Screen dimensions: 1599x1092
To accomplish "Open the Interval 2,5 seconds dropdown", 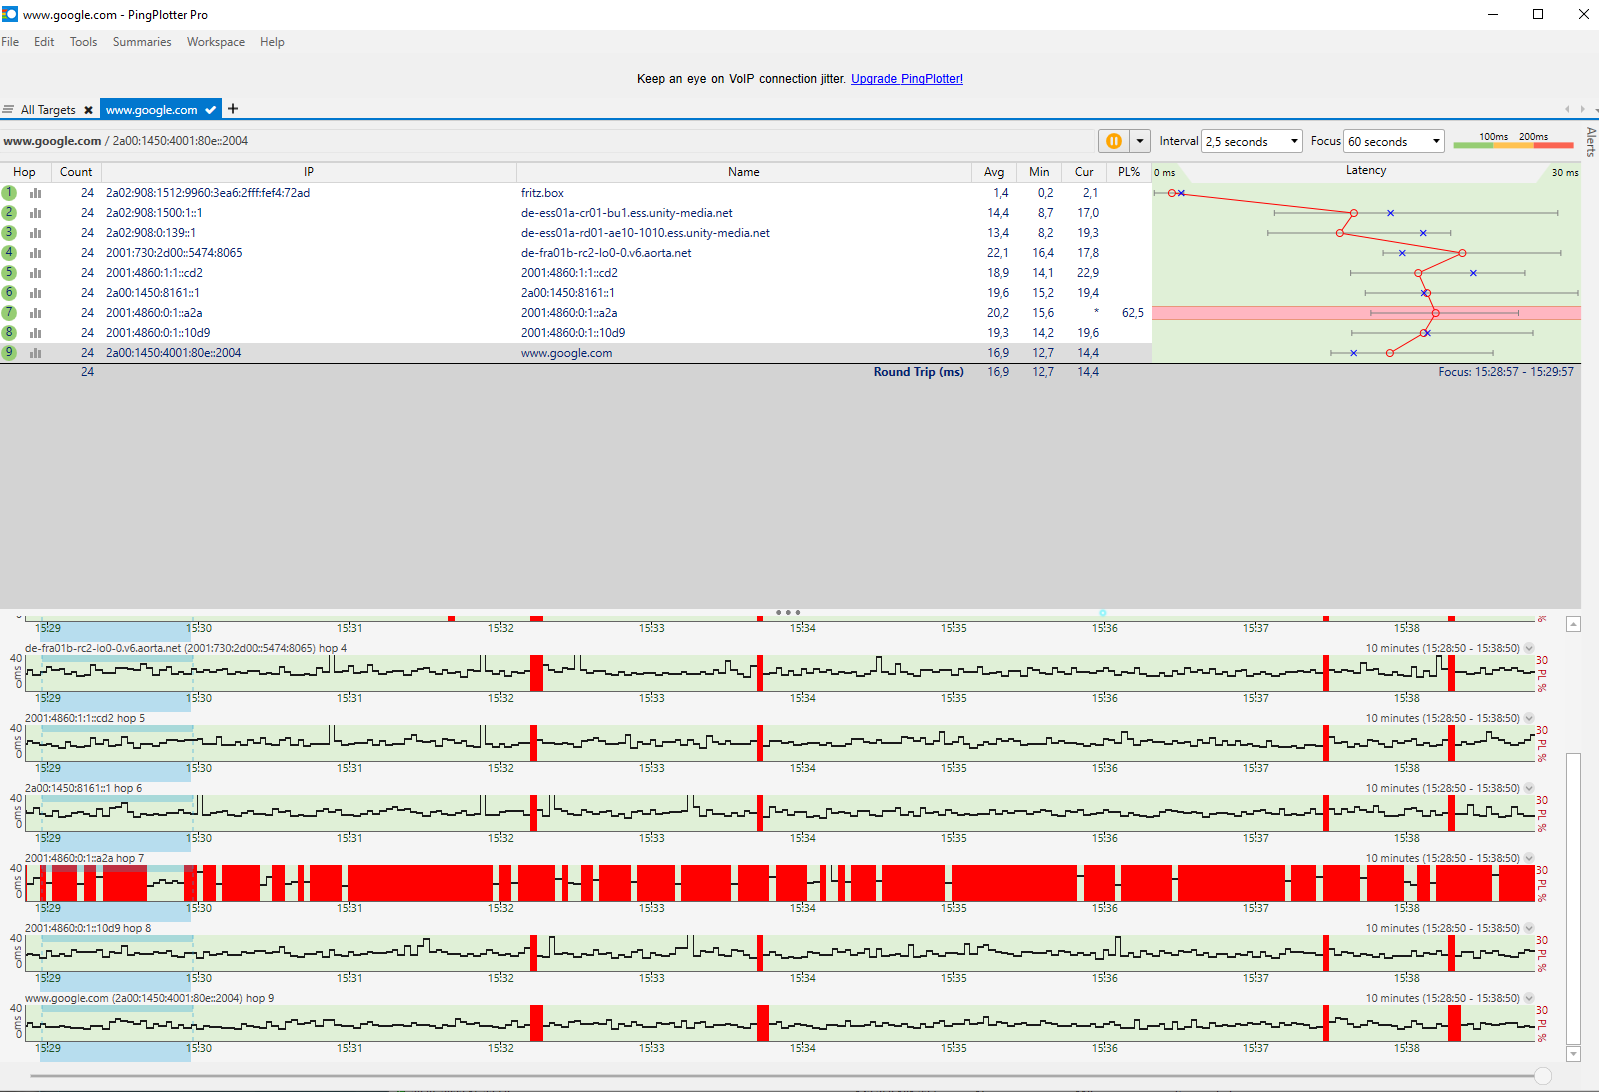I will click(1252, 141).
